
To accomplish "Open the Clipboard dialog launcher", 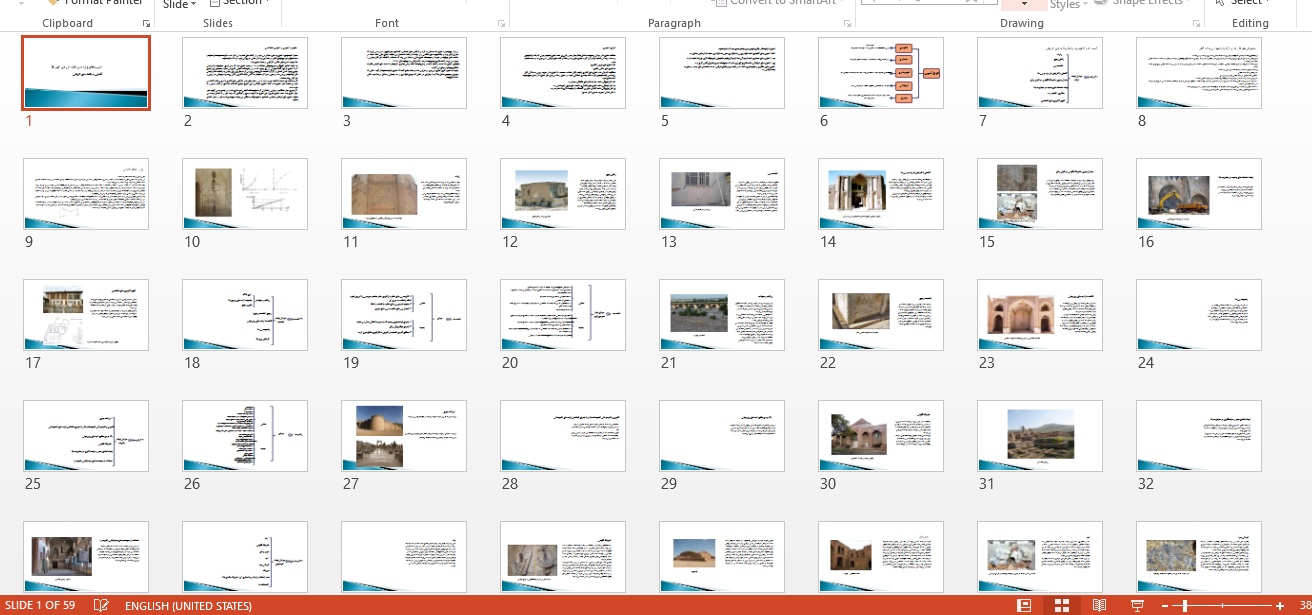I will [x=147, y=23].
